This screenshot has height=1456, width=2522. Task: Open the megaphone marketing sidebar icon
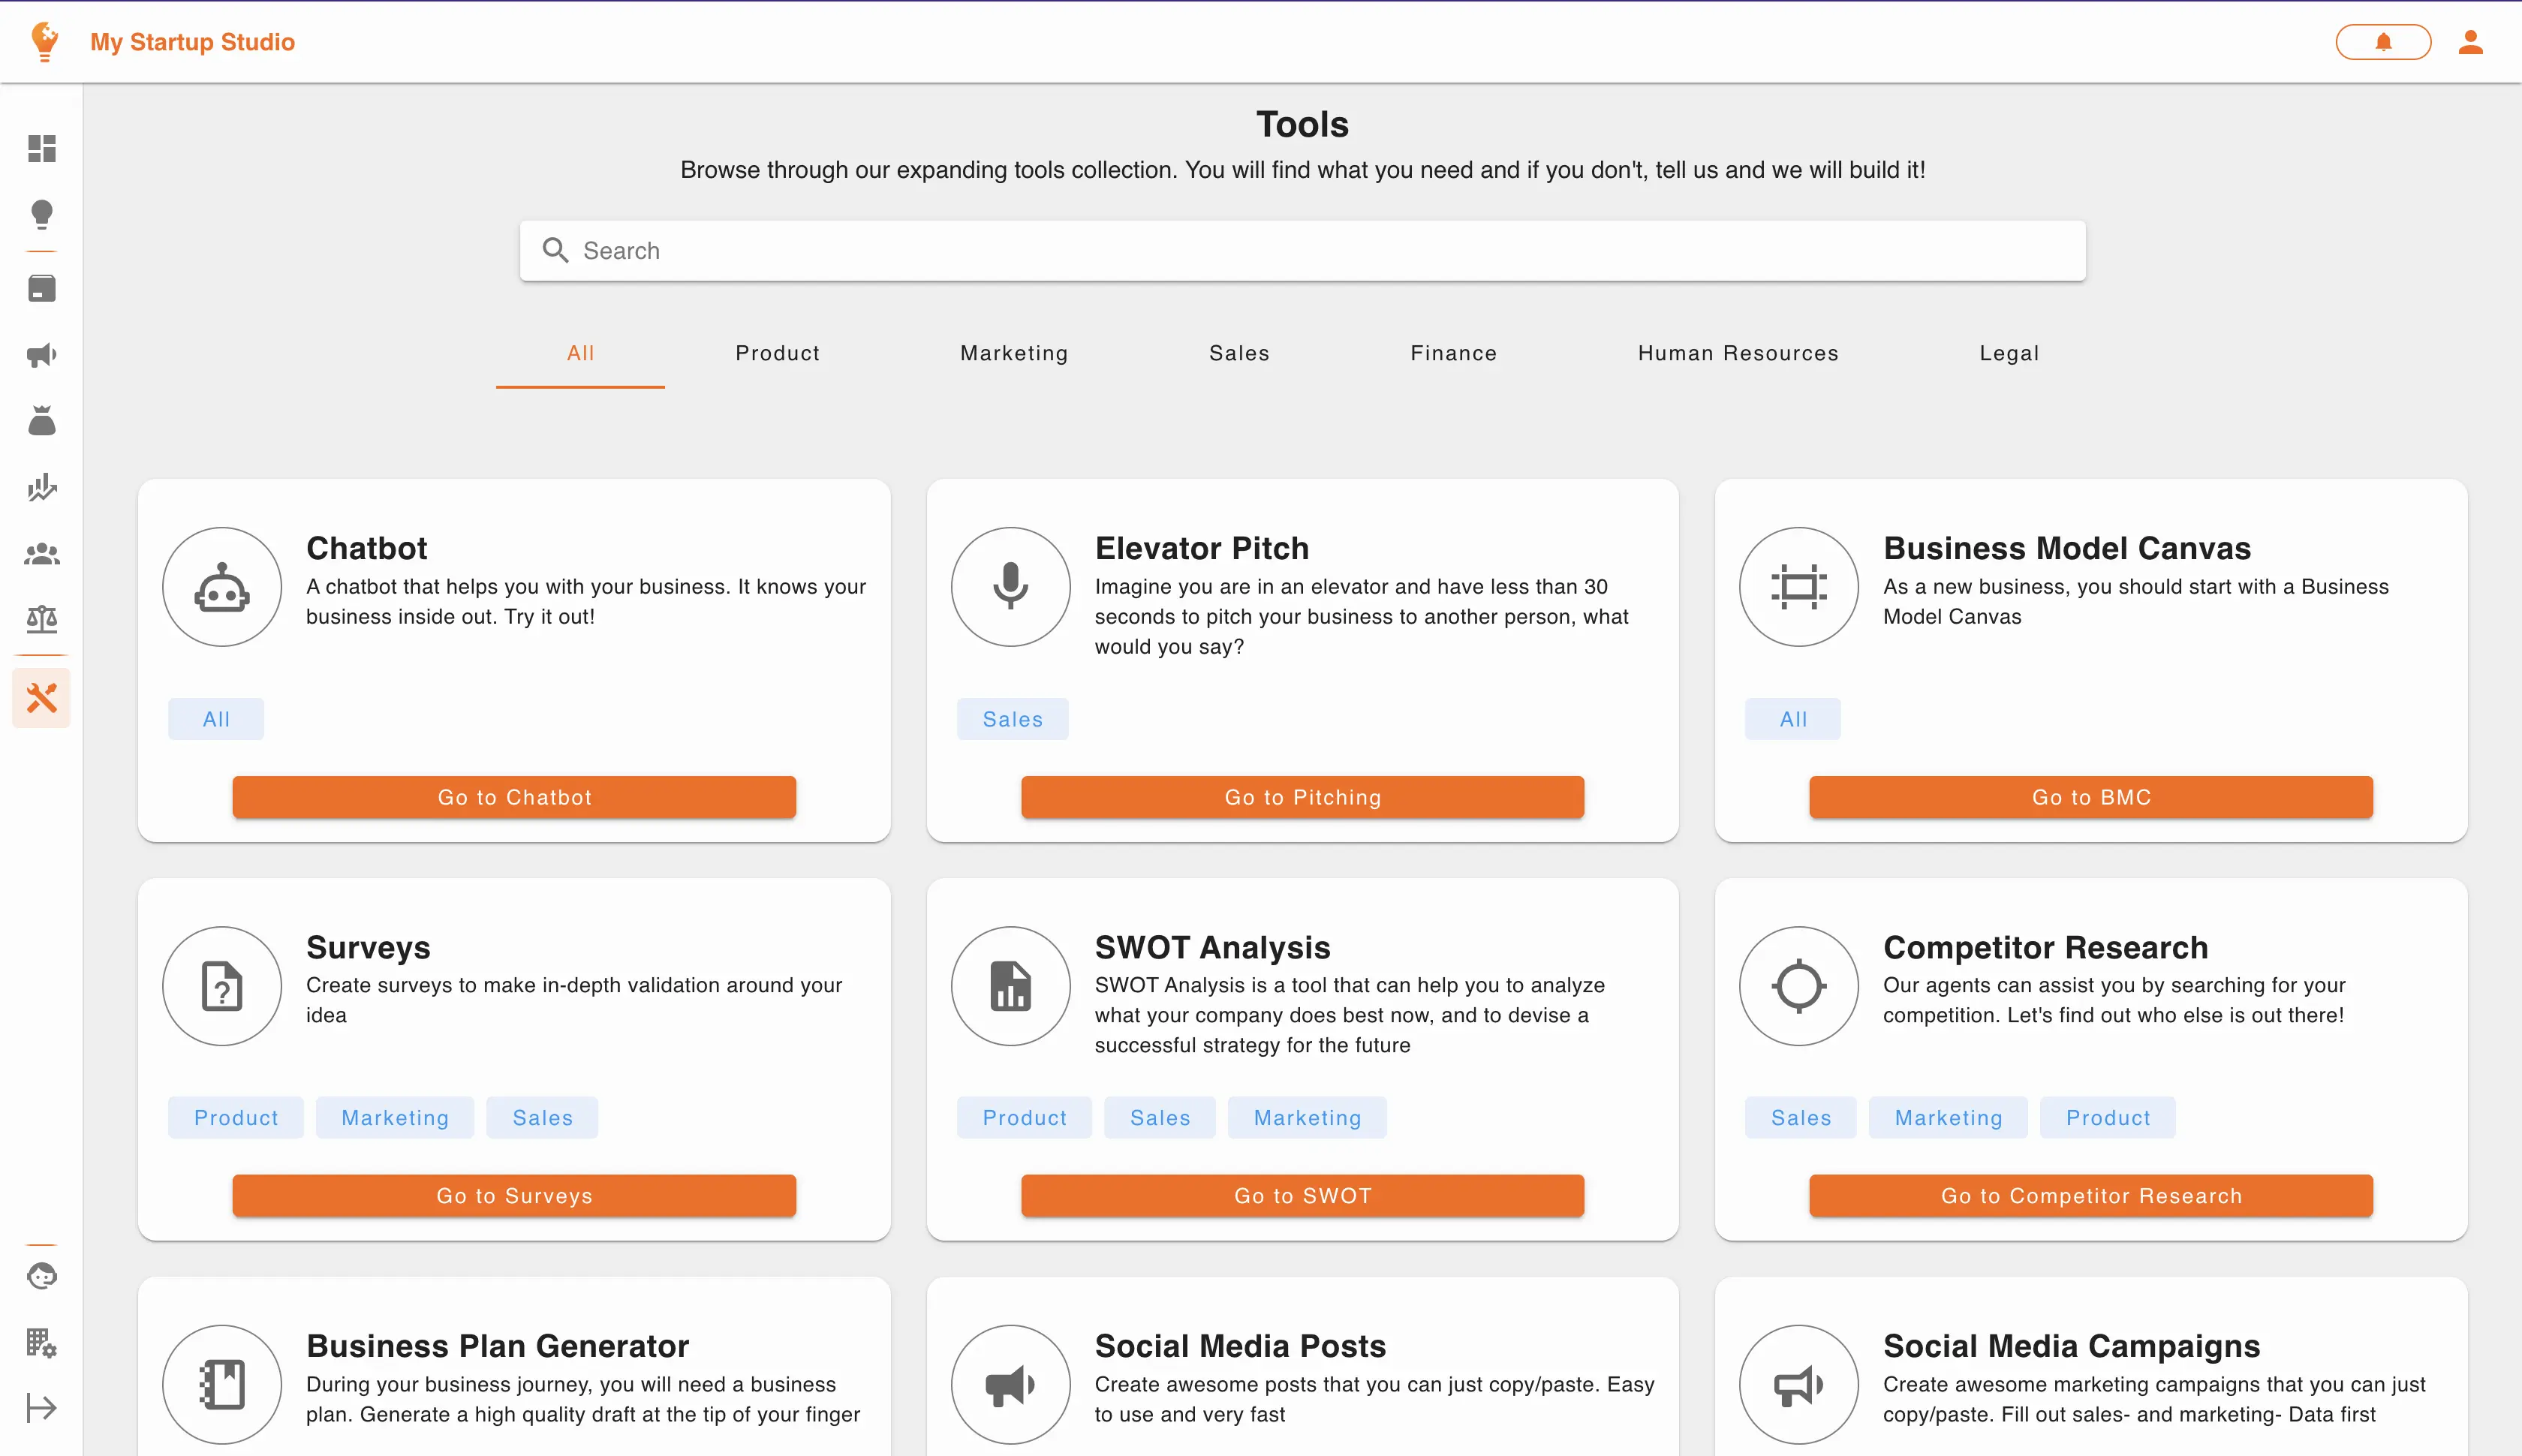tap(41, 355)
